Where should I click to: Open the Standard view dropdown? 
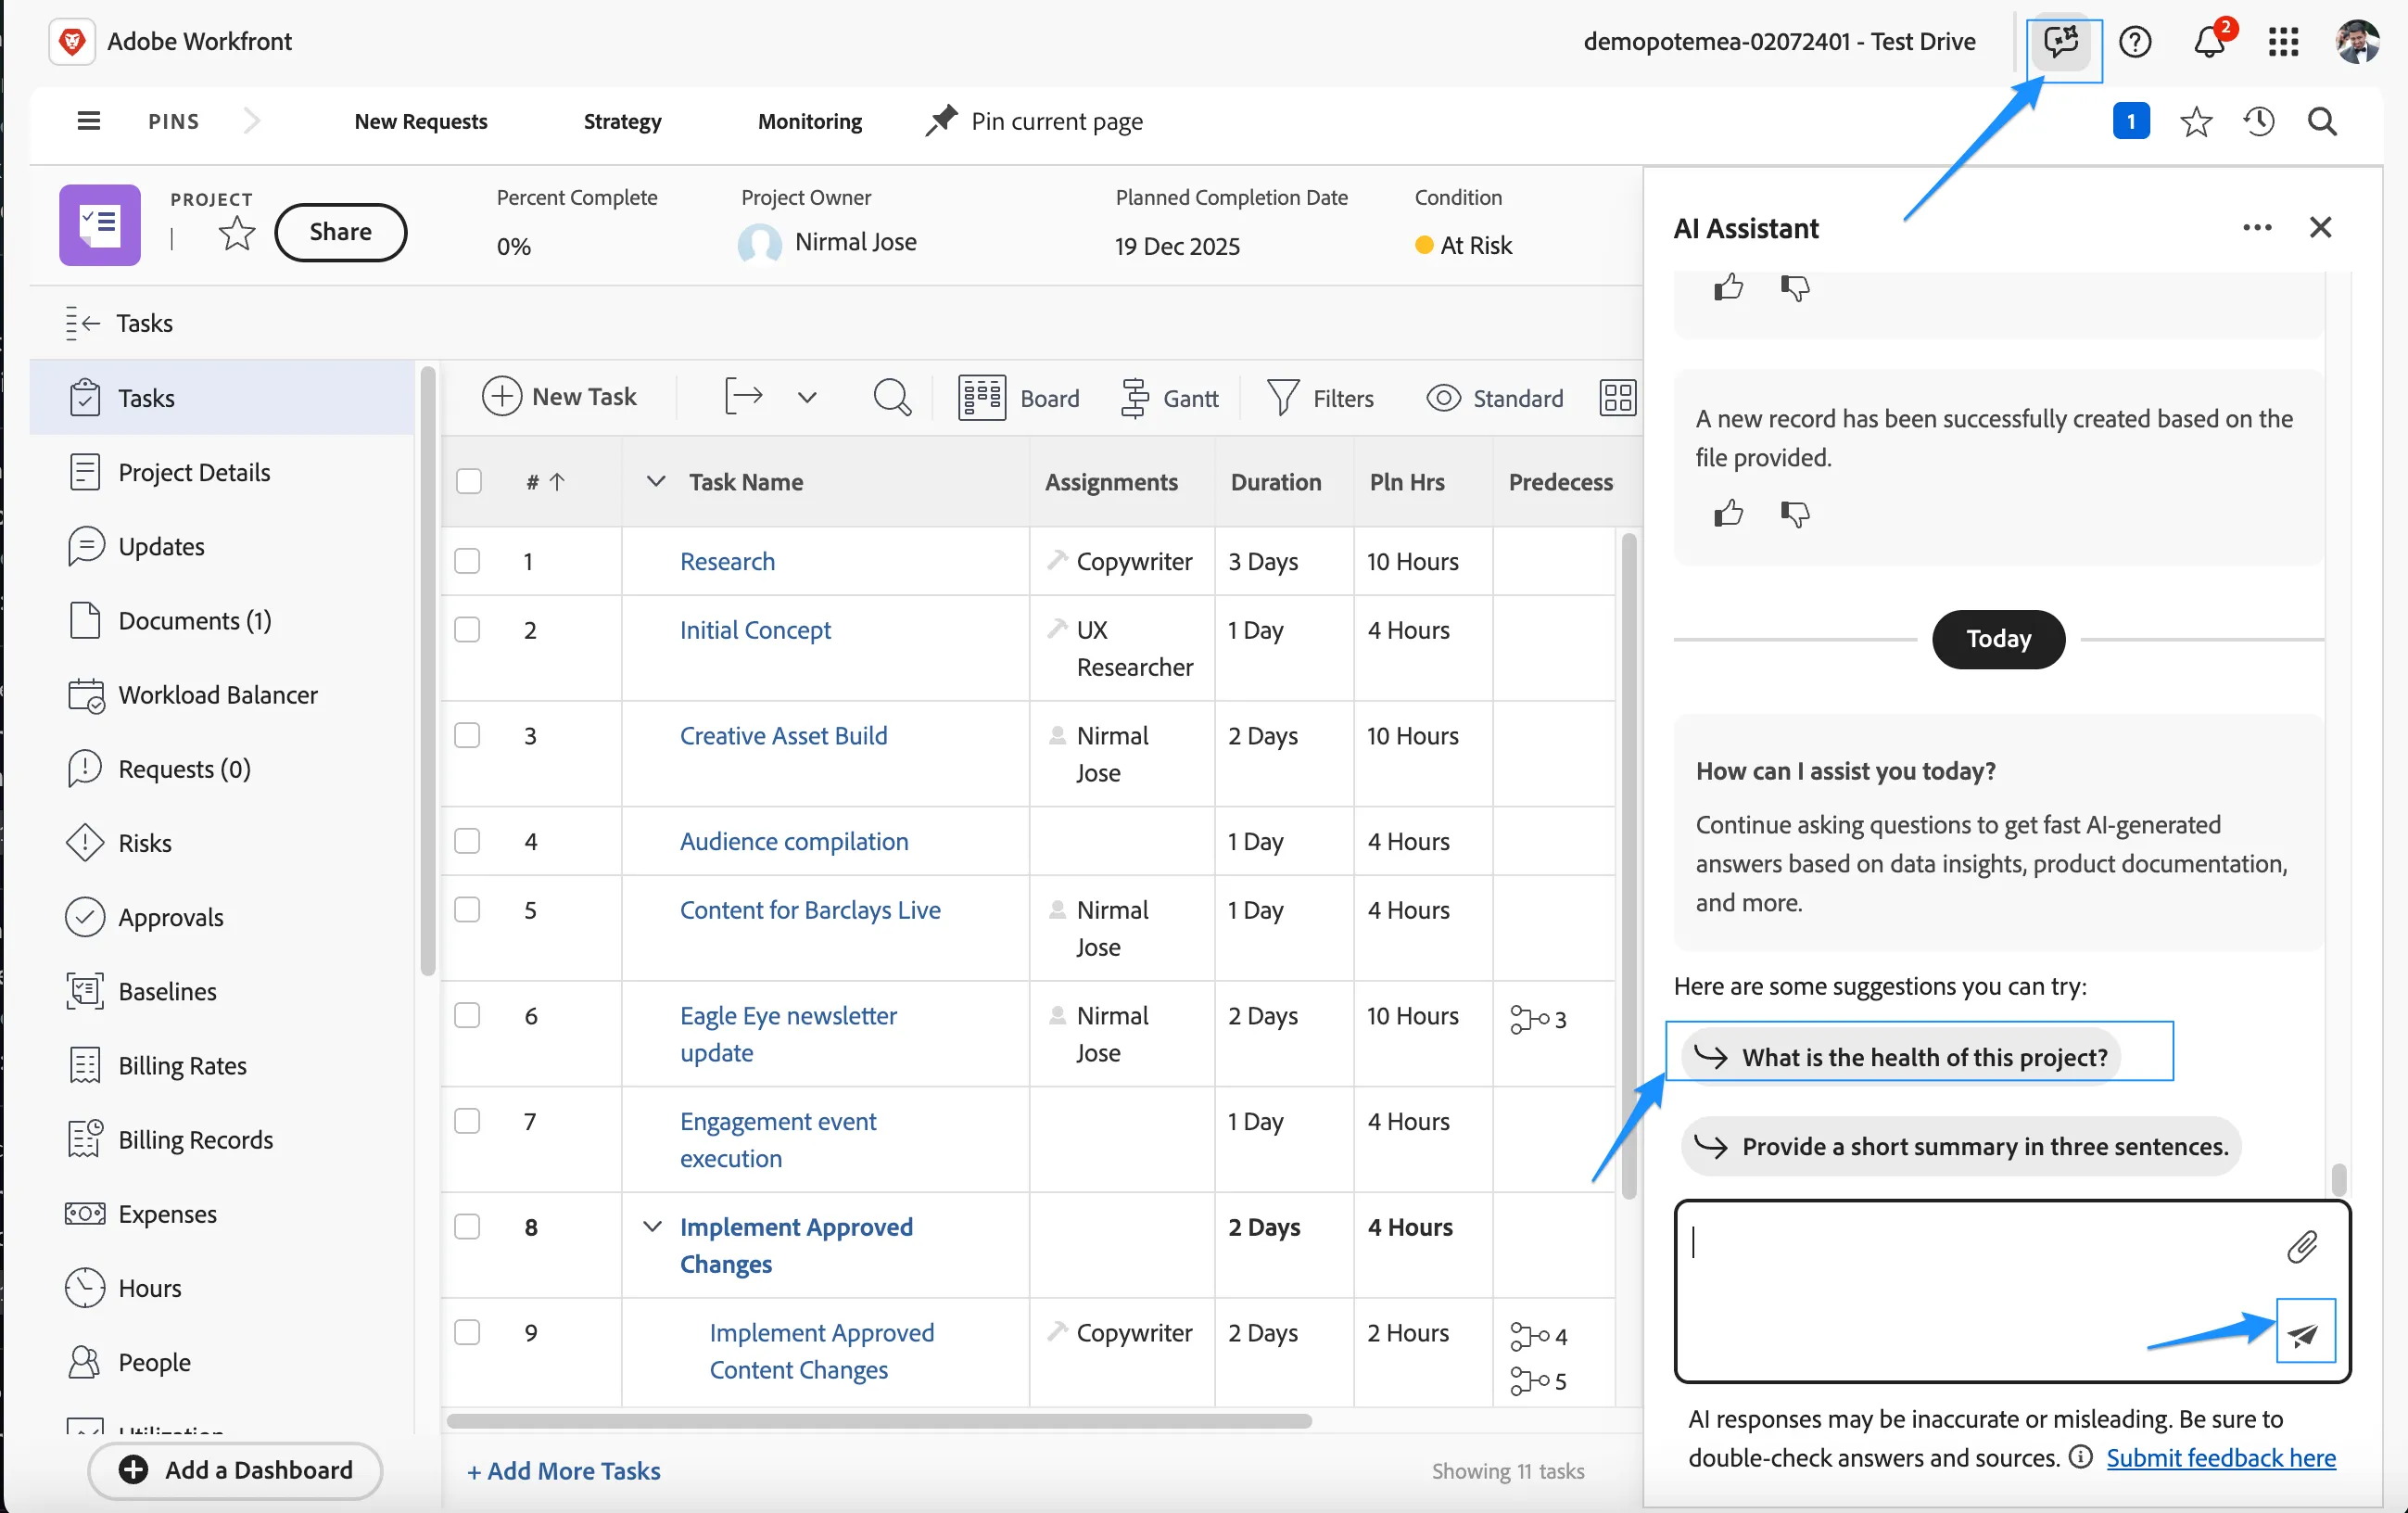coord(1495,398)
